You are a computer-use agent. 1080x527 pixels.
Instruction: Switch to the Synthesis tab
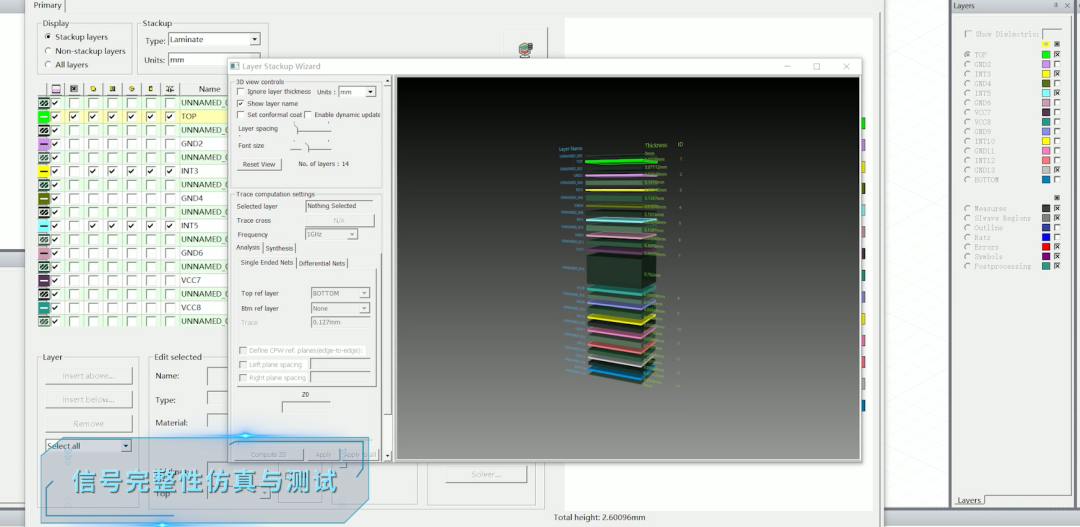click(279, 248)
